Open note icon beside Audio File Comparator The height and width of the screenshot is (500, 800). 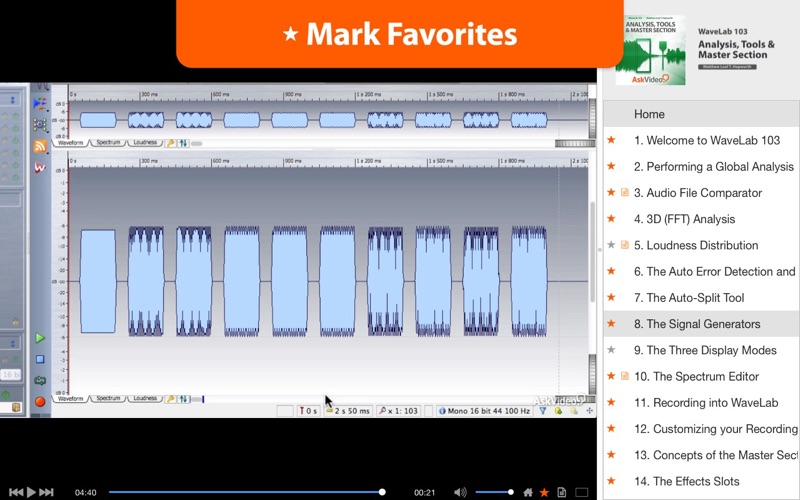tap(624, 192)
